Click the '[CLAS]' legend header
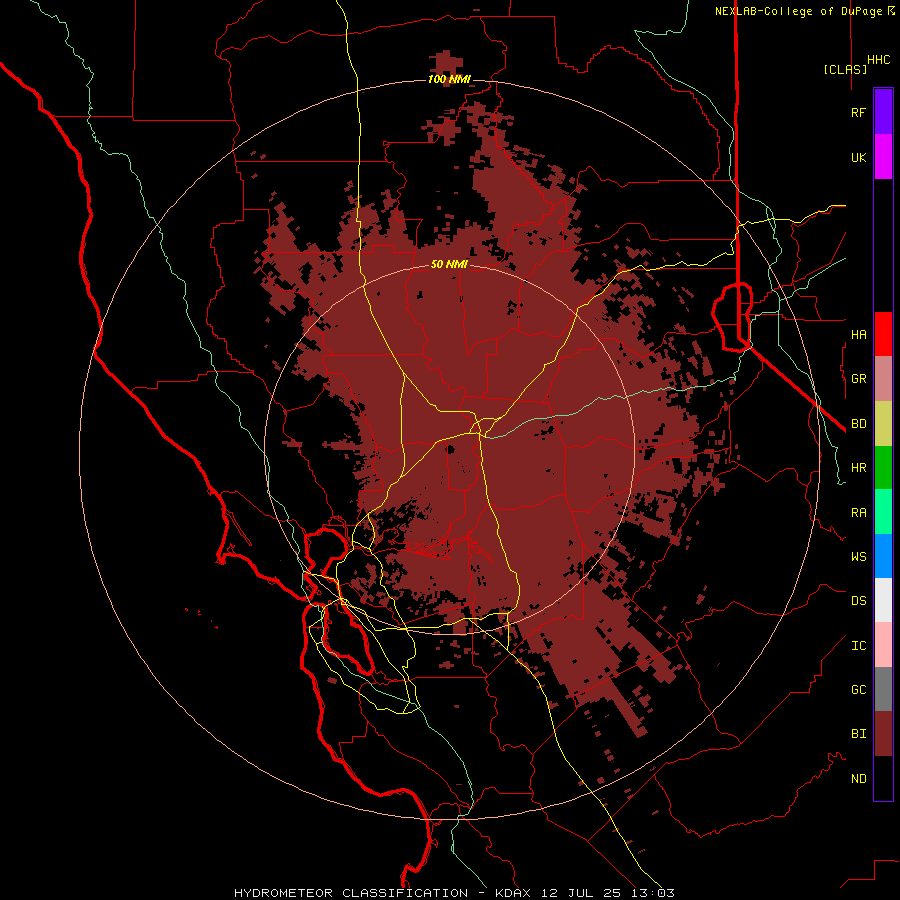Screen dimensions: 900x900 point(845,69)
